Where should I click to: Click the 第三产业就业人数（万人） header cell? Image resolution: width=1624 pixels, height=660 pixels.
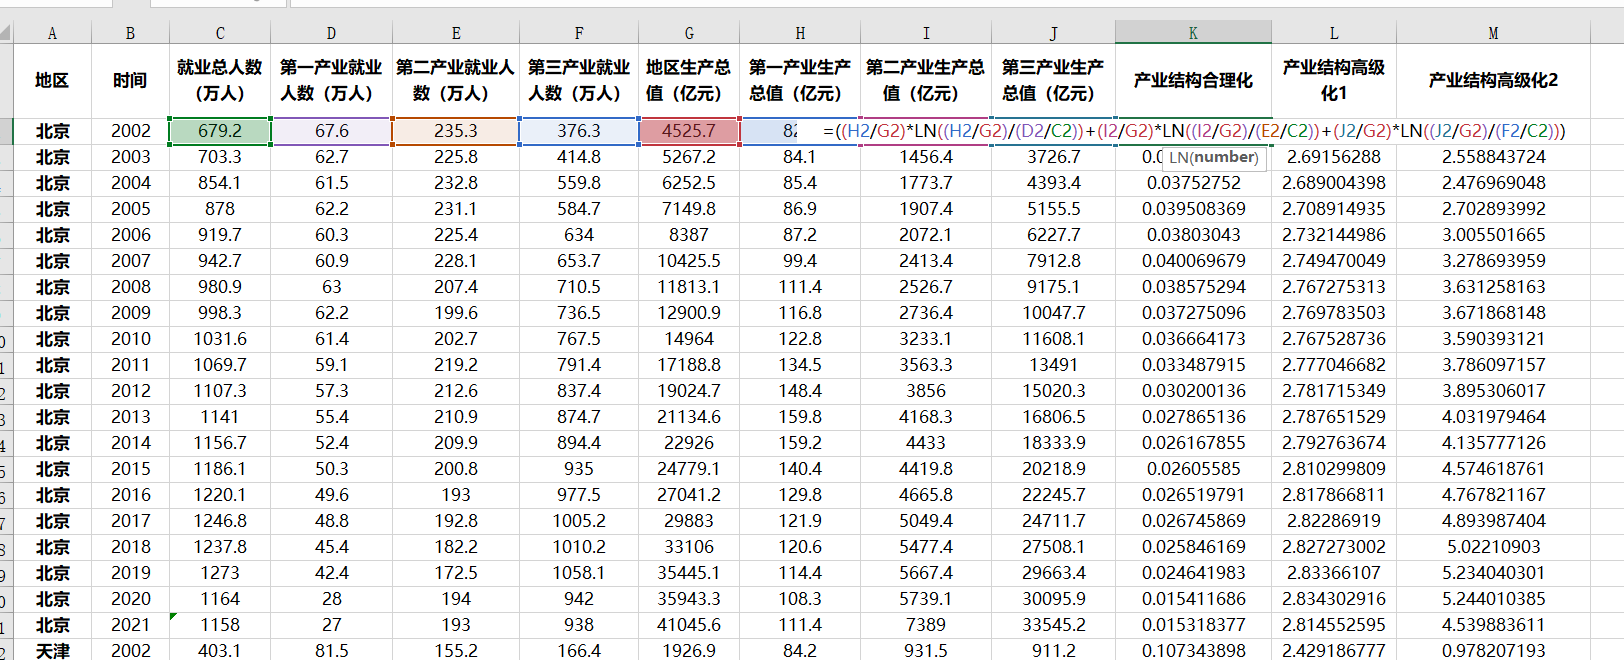pyautogui.click(x=579, y=81)
